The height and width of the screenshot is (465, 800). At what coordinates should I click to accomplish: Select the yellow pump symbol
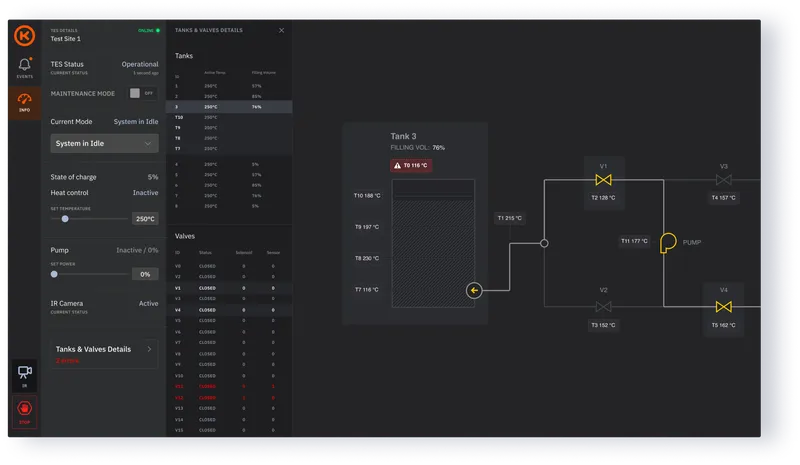[x=668, y=243]
